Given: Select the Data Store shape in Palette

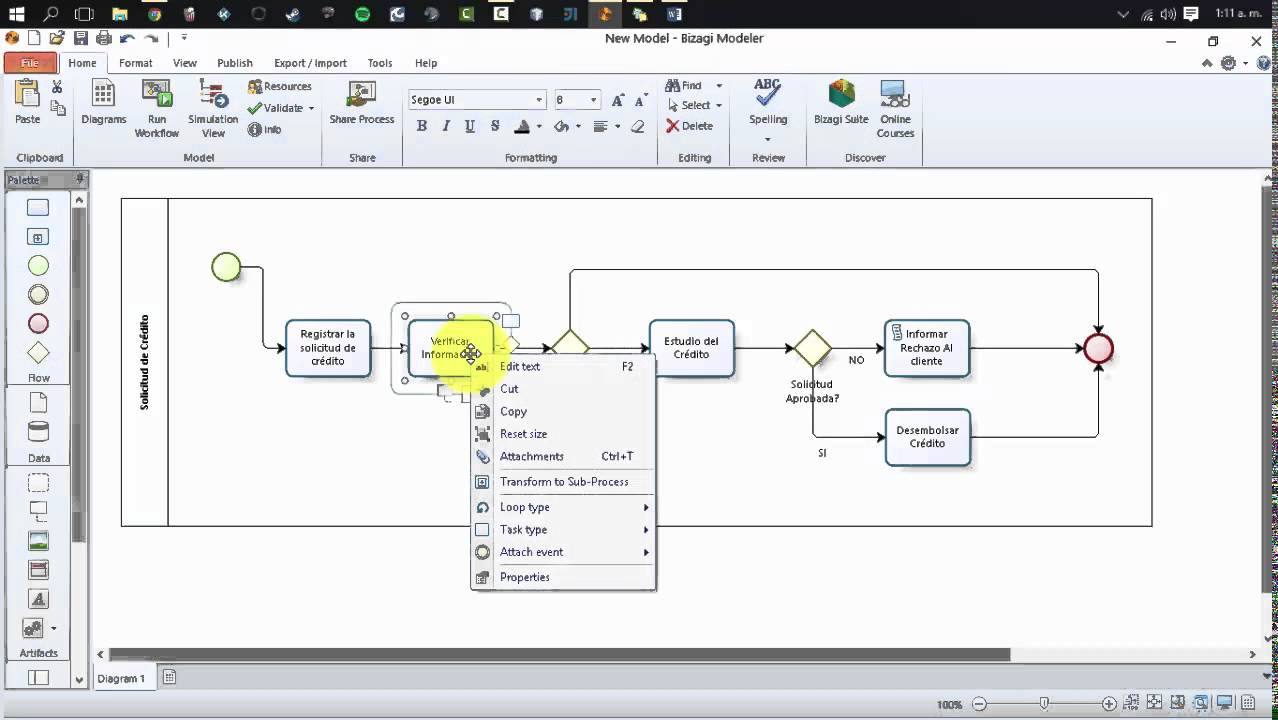Looking at the screenshot, I should click(x=38, y=433).
